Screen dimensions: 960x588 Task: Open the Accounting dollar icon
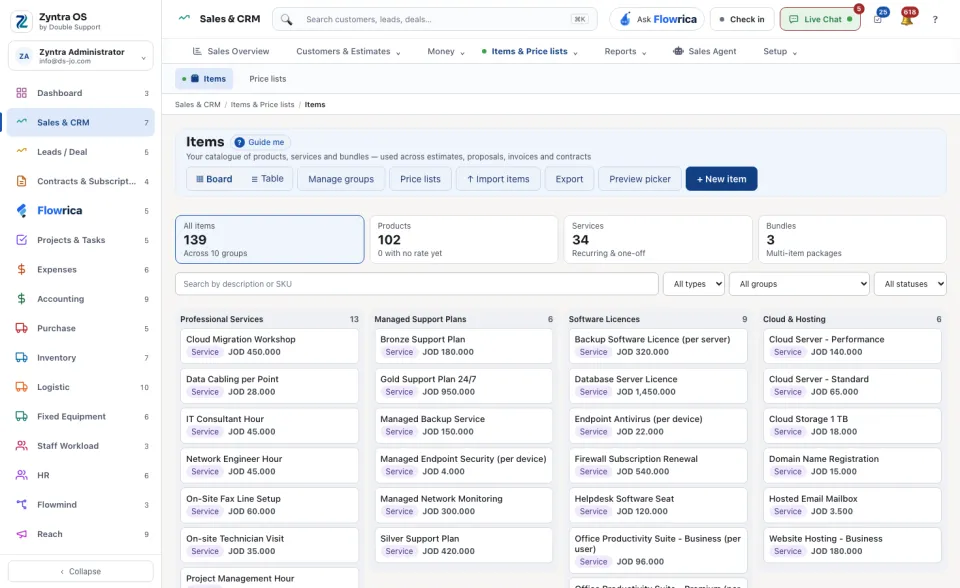click(x=21, y=299)
